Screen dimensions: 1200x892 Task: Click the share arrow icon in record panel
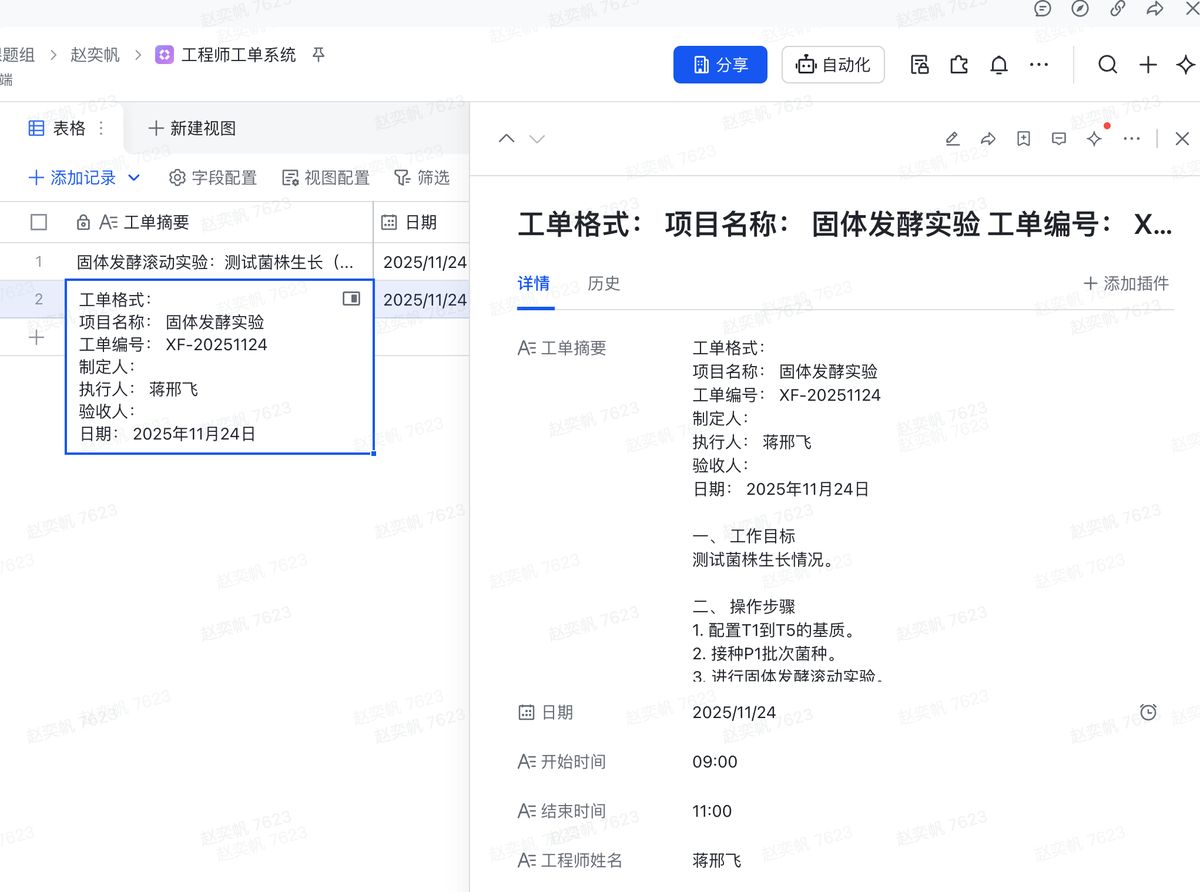[x=988, y=139]
